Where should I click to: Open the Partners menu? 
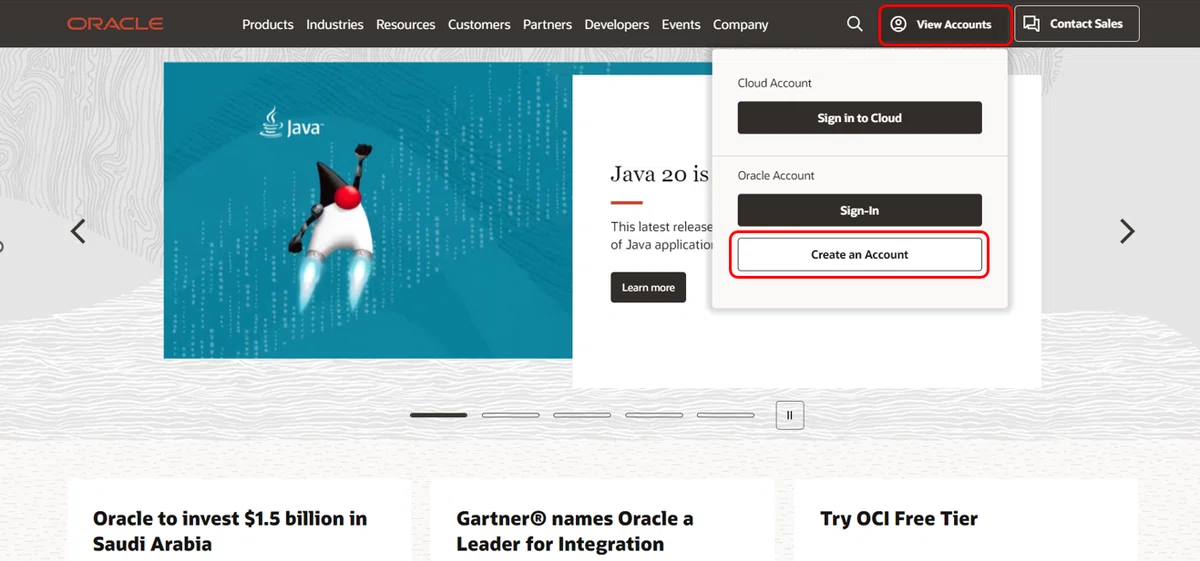click(548, 24)
